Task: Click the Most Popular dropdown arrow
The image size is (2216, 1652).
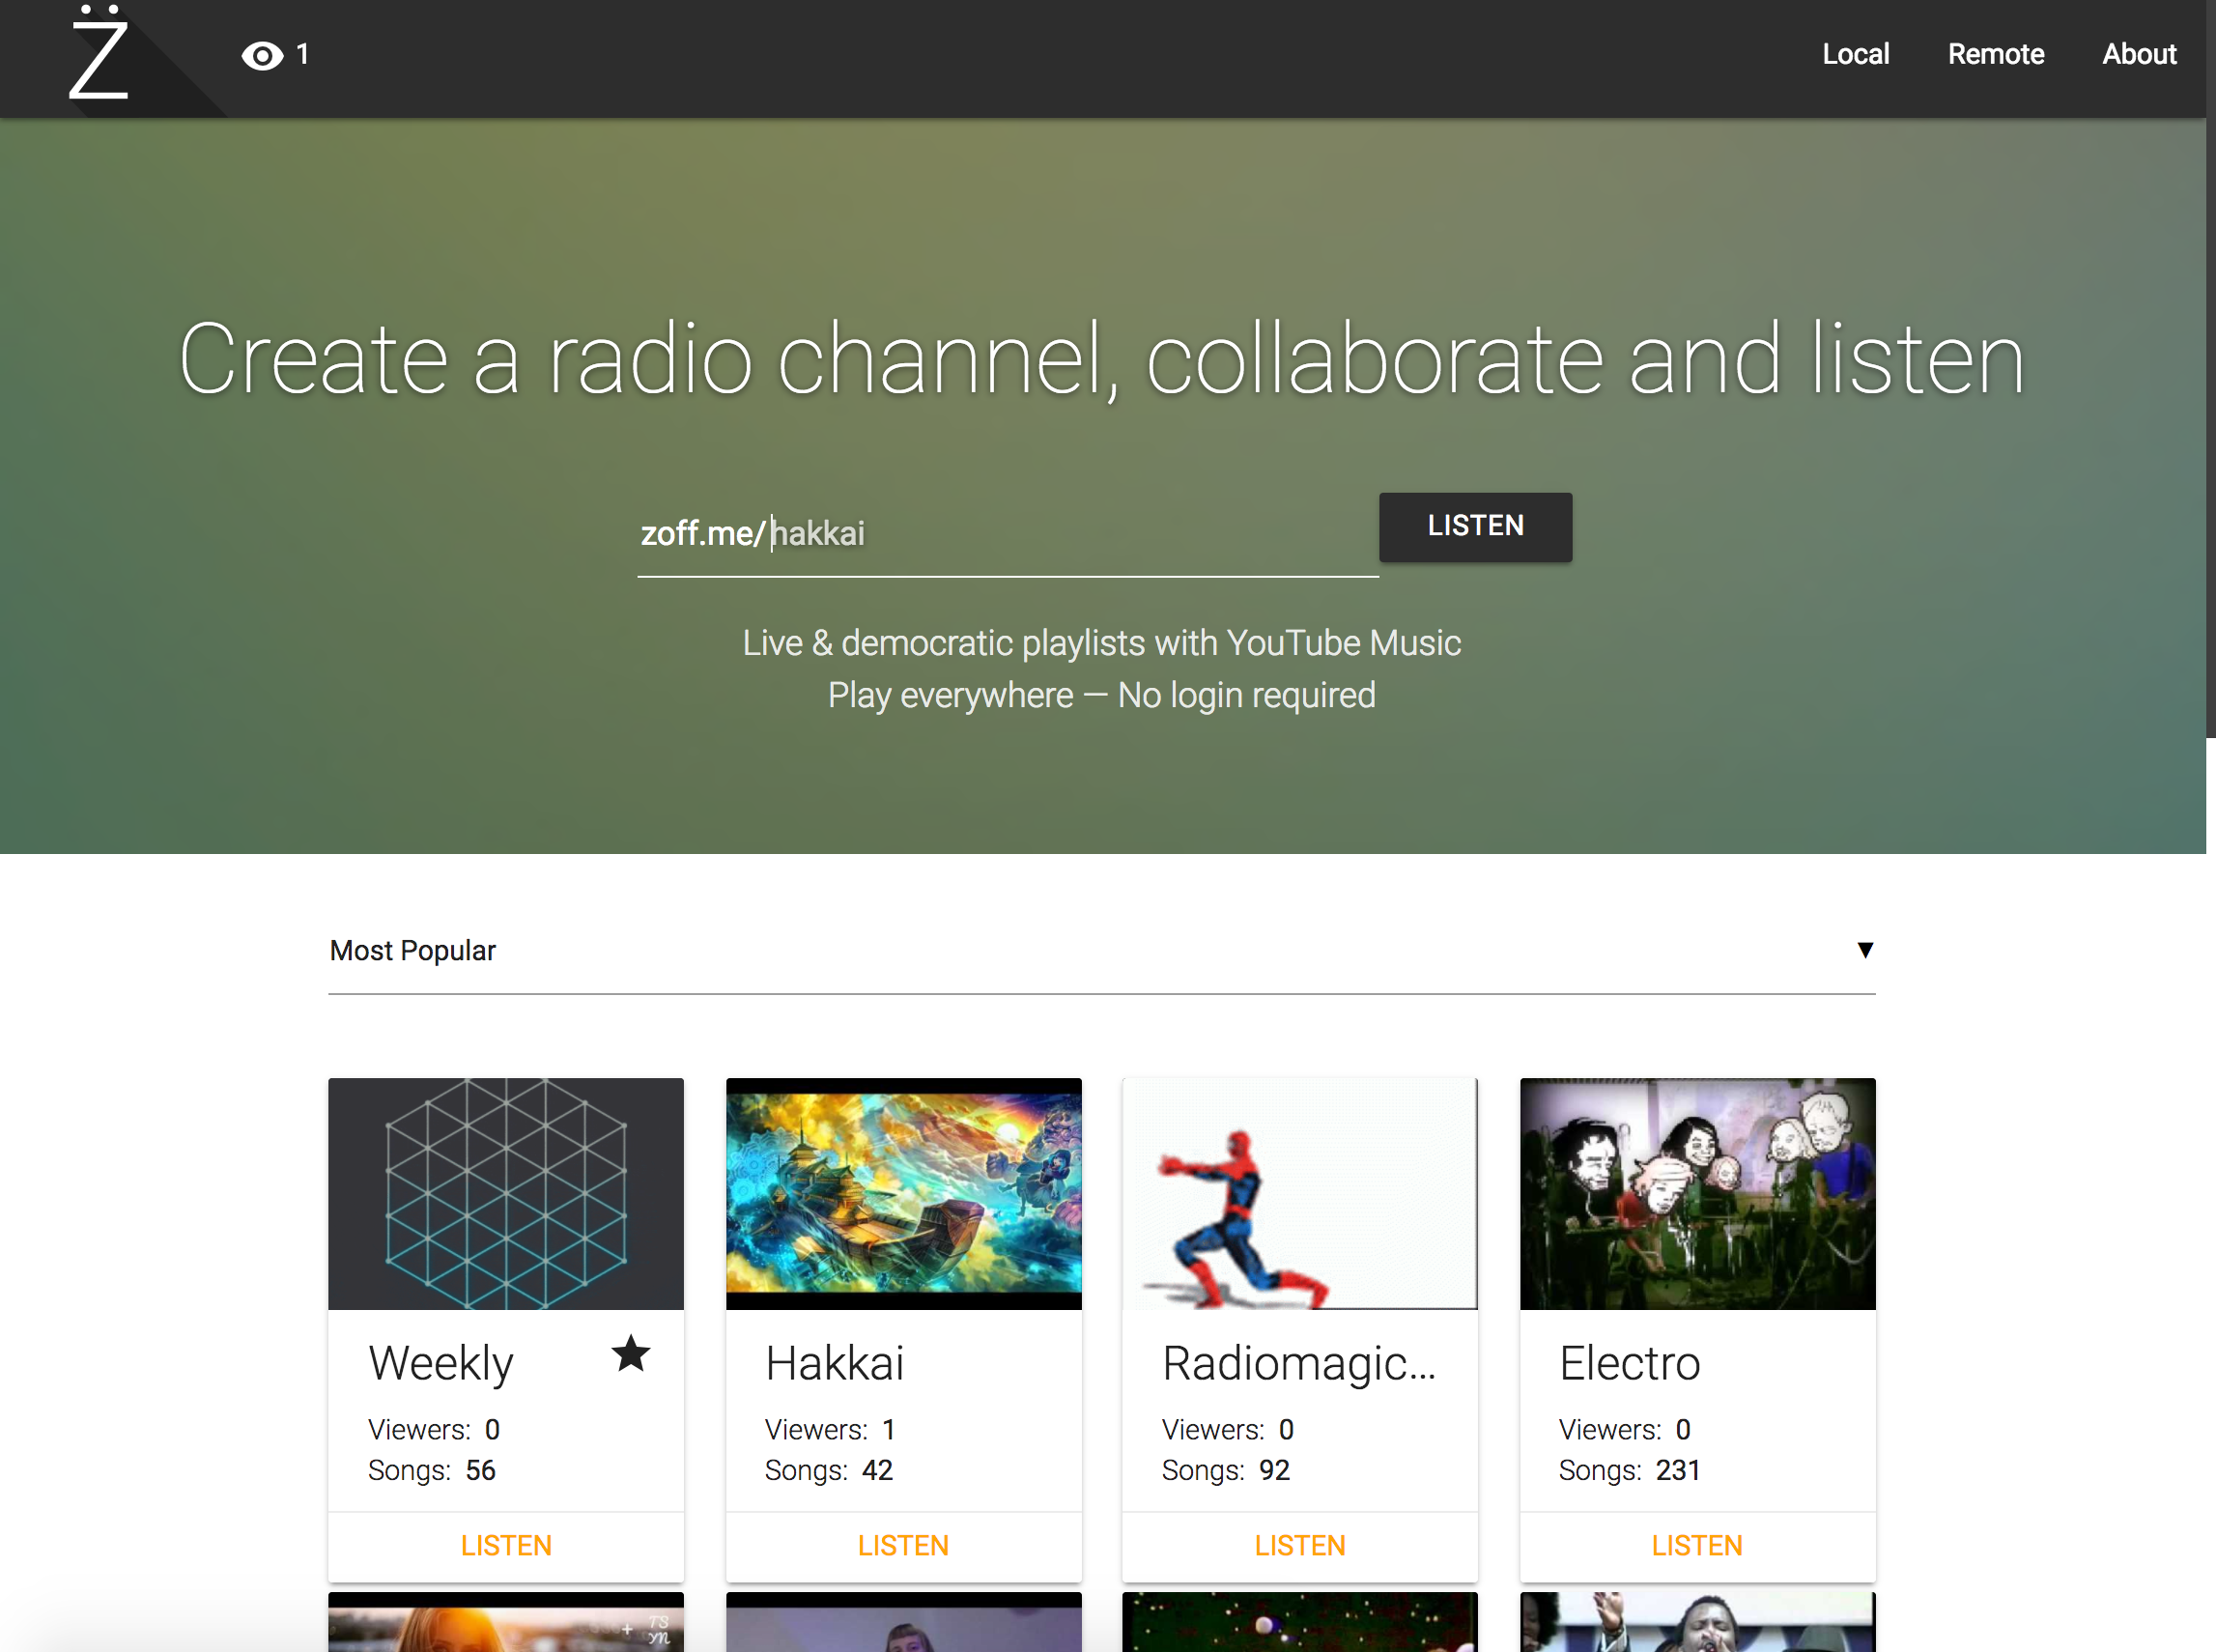Action: pyautogui.click(x=1864, y=950)
